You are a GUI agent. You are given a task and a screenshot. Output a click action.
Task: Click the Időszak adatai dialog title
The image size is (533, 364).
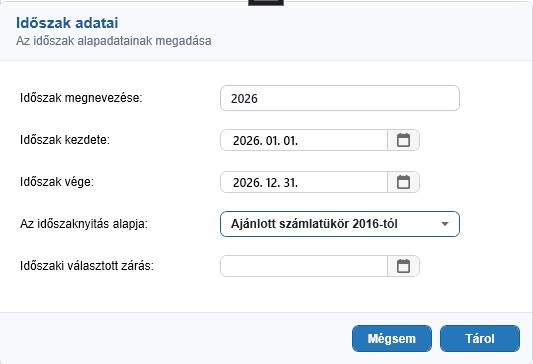click(x=67, y=23)
